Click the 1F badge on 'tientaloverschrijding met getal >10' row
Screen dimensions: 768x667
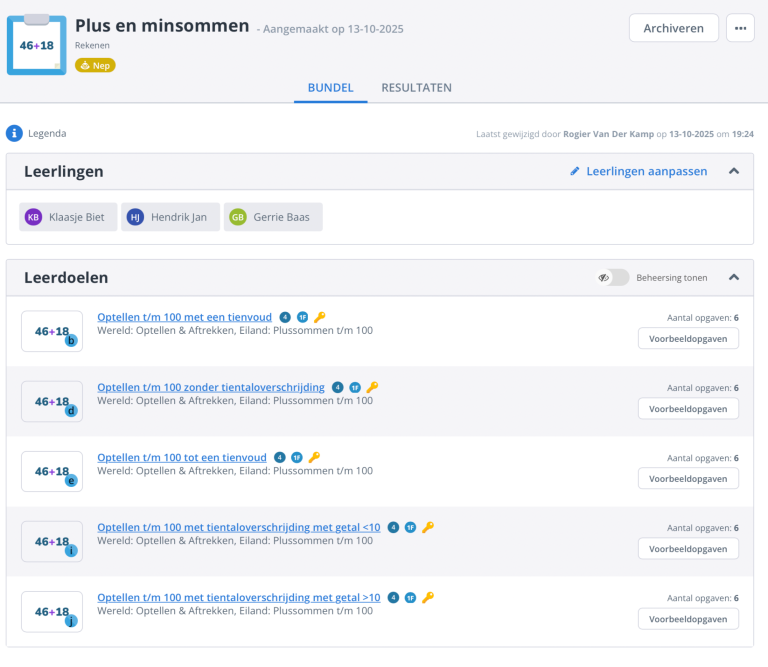tap(410, 597)
